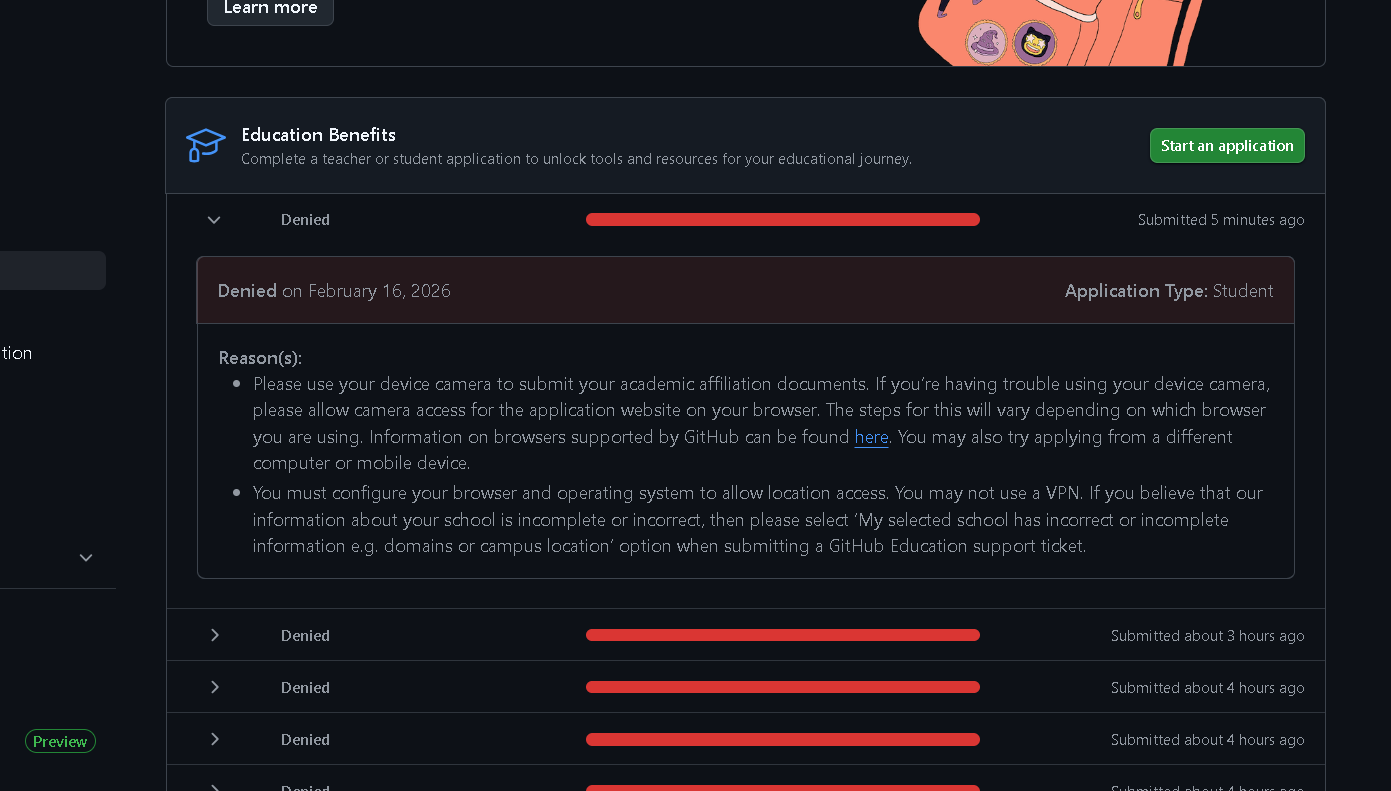This screenshot has width=1391, height=791.
Task: Click the yellow cat badge on backpack
Action: (1034, 44)
